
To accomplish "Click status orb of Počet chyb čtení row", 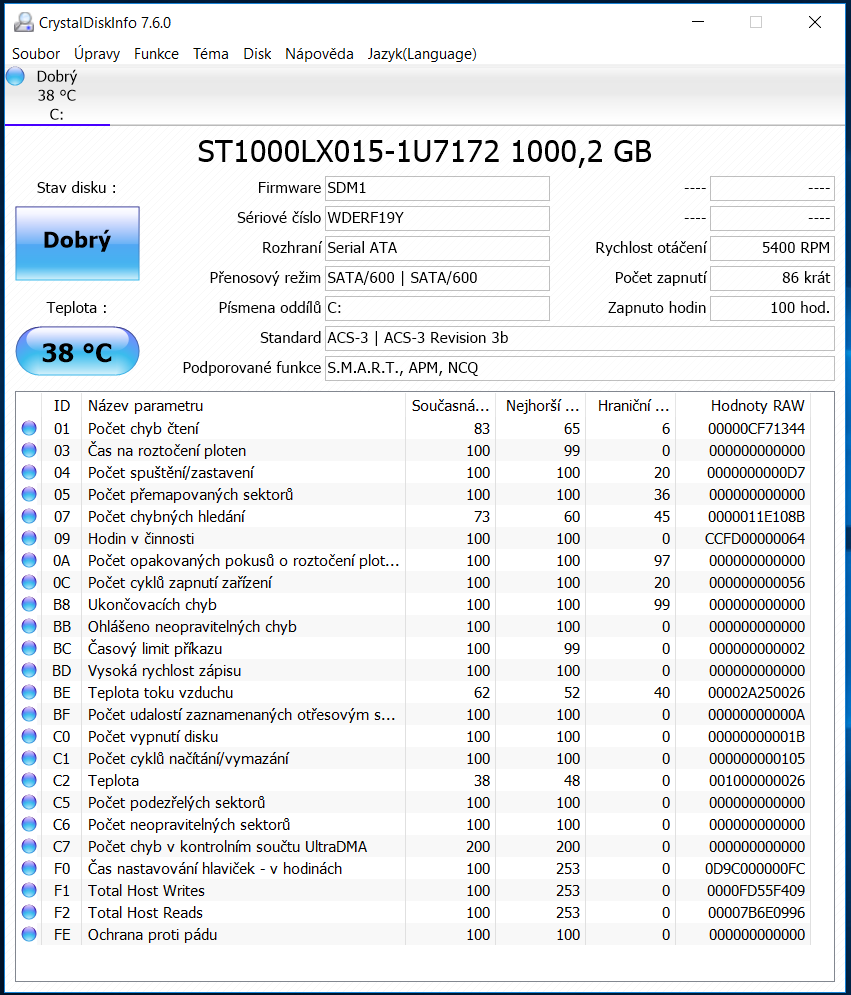I will pos(29,429).
